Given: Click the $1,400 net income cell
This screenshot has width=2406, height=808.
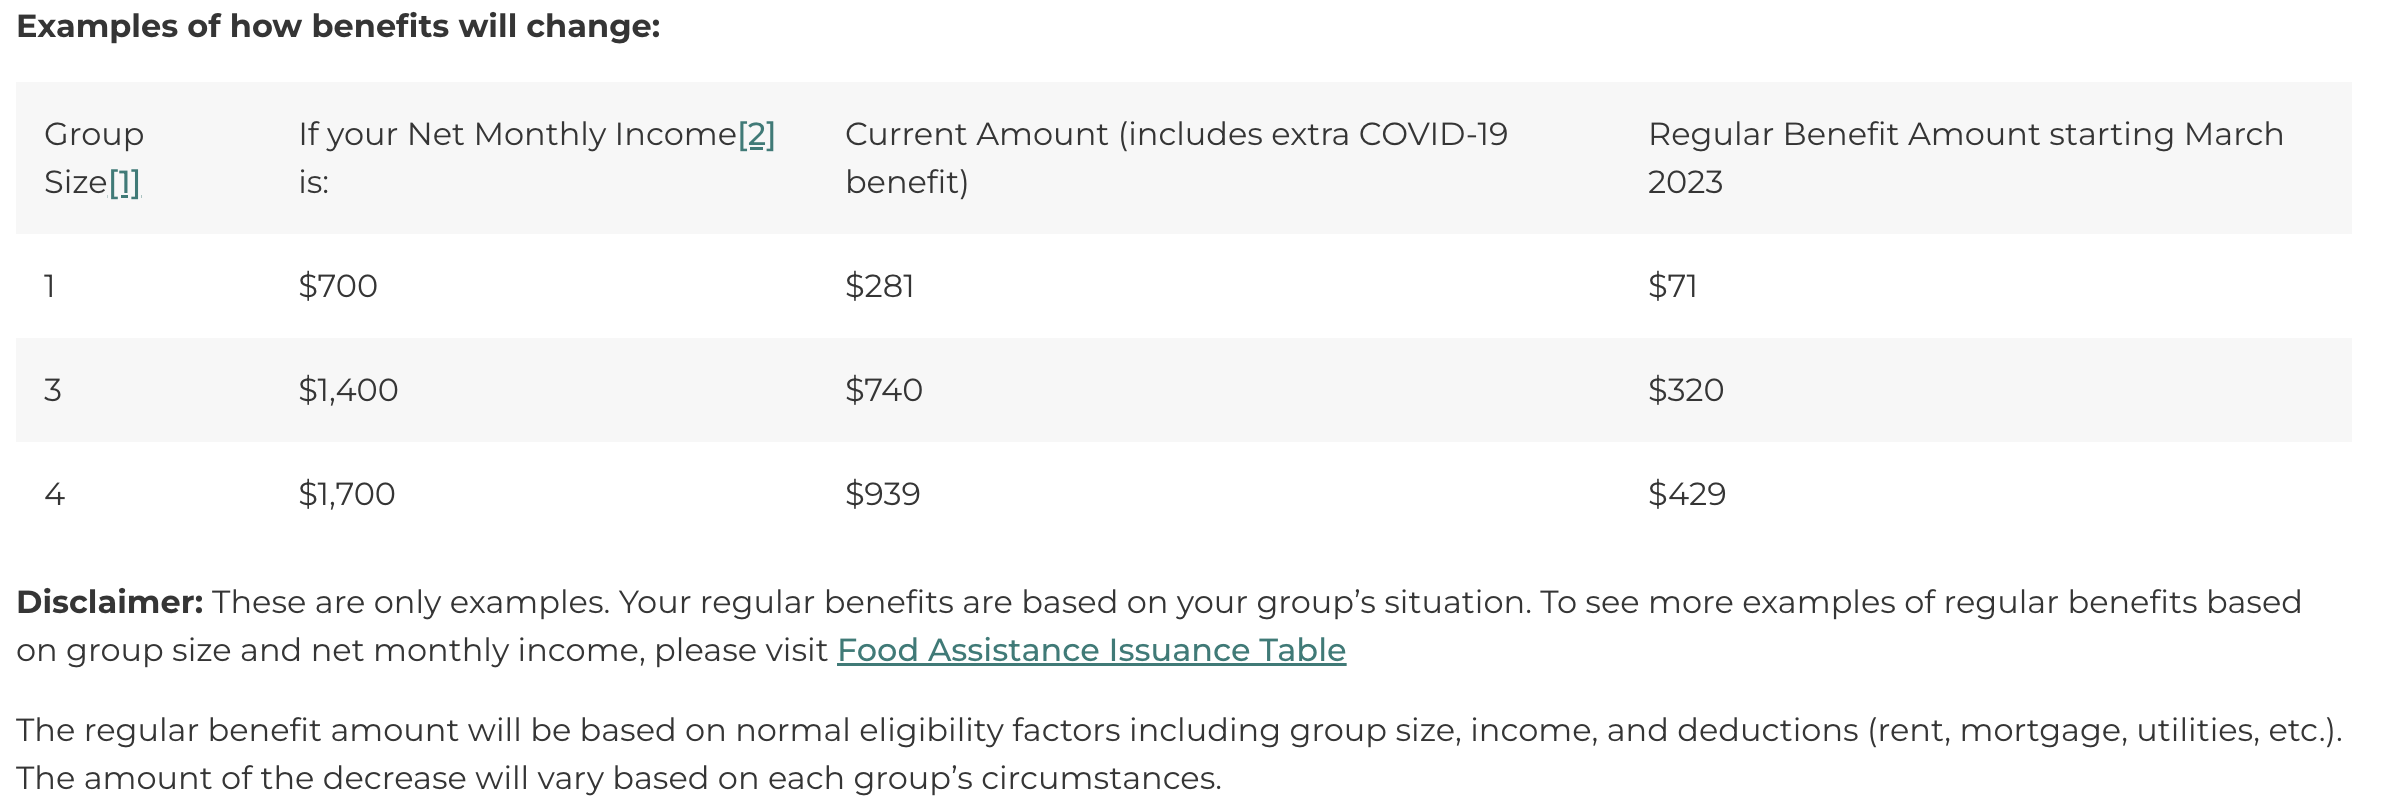Looking at the screenshot, I should point(348,390).
